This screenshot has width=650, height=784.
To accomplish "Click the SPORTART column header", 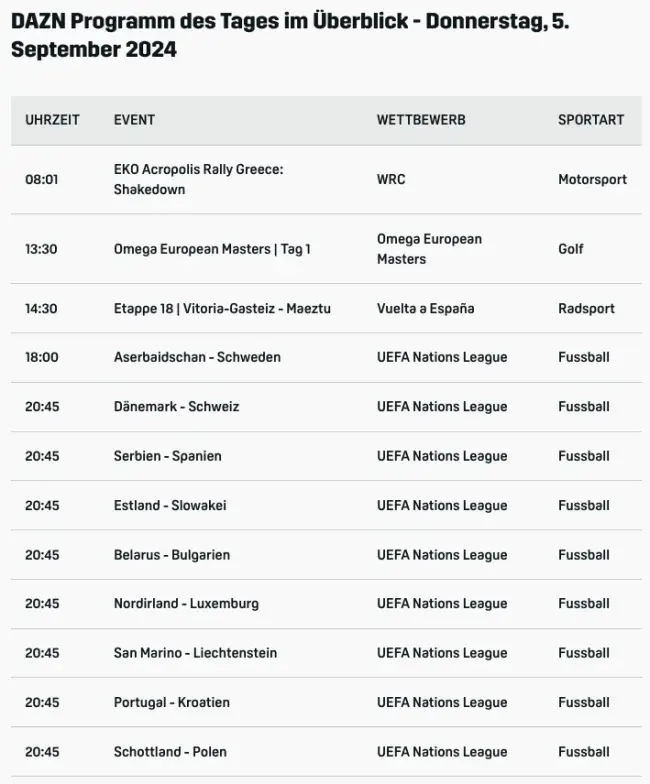I will coord(590,120).
